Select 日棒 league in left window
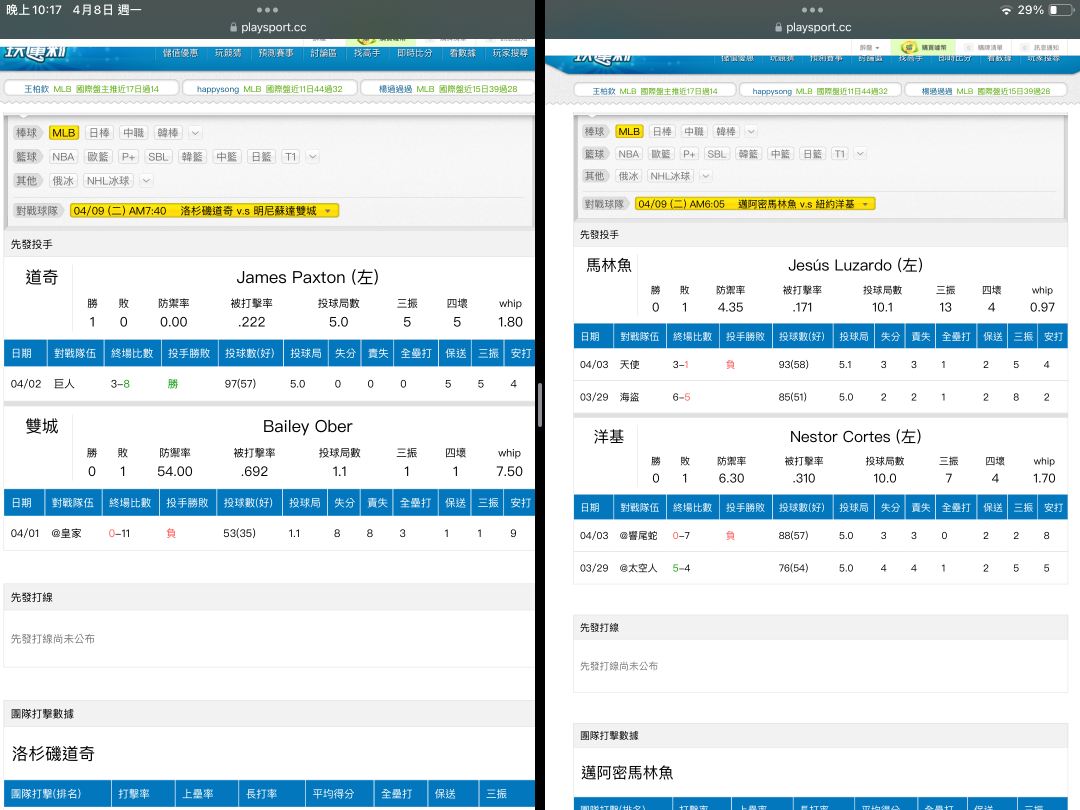 [100, 133]
